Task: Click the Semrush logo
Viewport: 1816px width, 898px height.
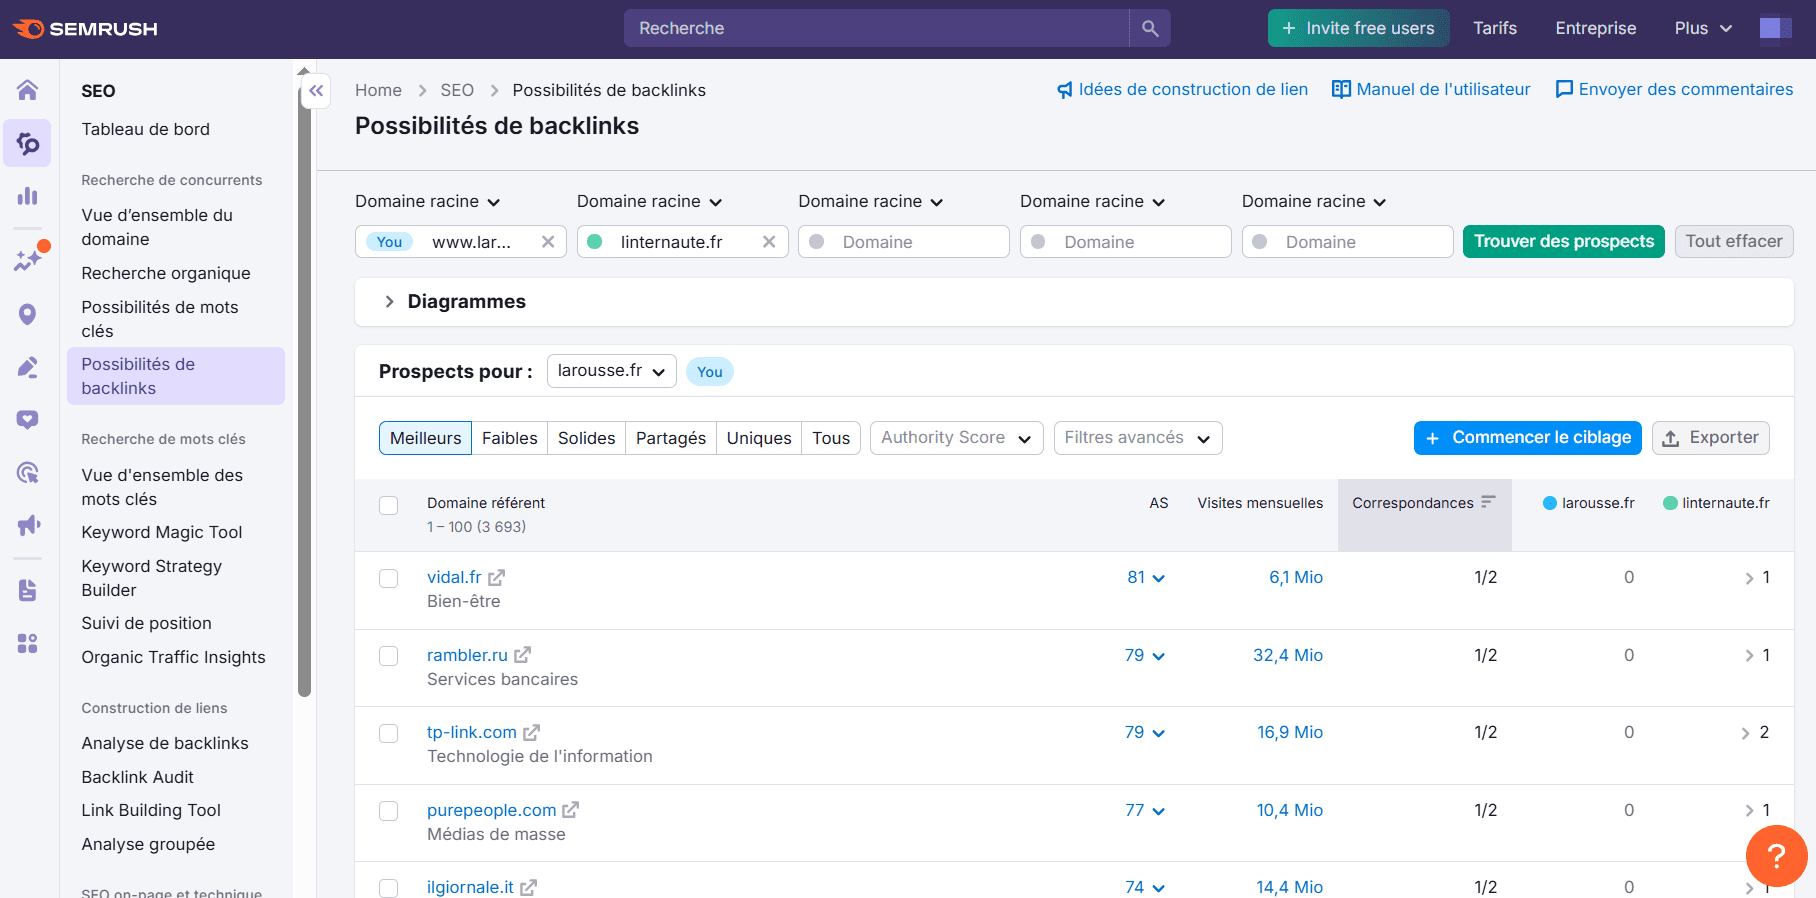Action: tap(85, 29)
